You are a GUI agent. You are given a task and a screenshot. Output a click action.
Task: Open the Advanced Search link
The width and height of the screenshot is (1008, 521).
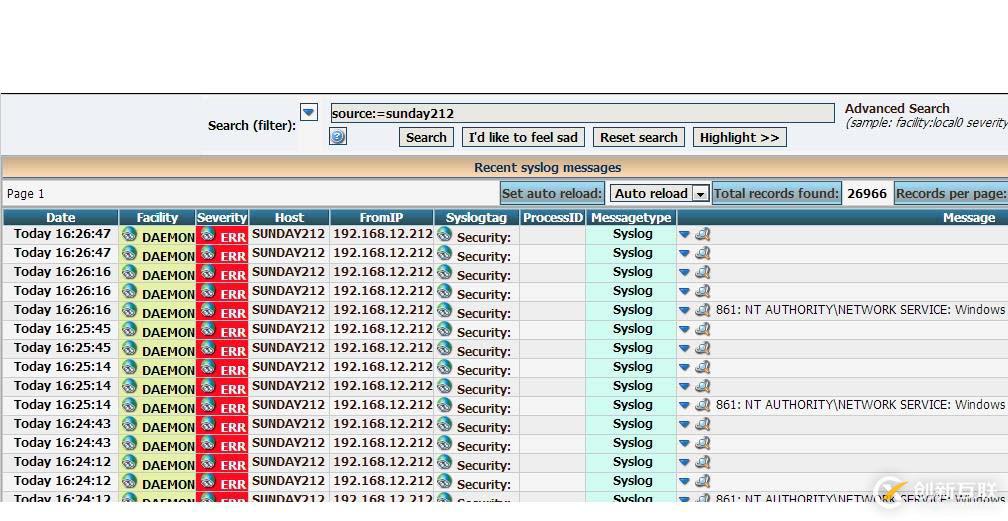pos(897,108)
